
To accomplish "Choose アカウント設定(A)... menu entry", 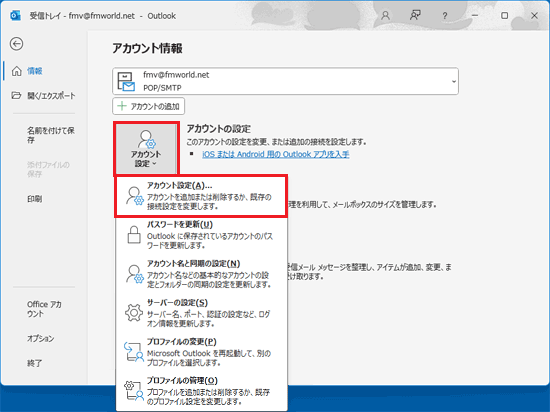I will (x=201, y=196).
